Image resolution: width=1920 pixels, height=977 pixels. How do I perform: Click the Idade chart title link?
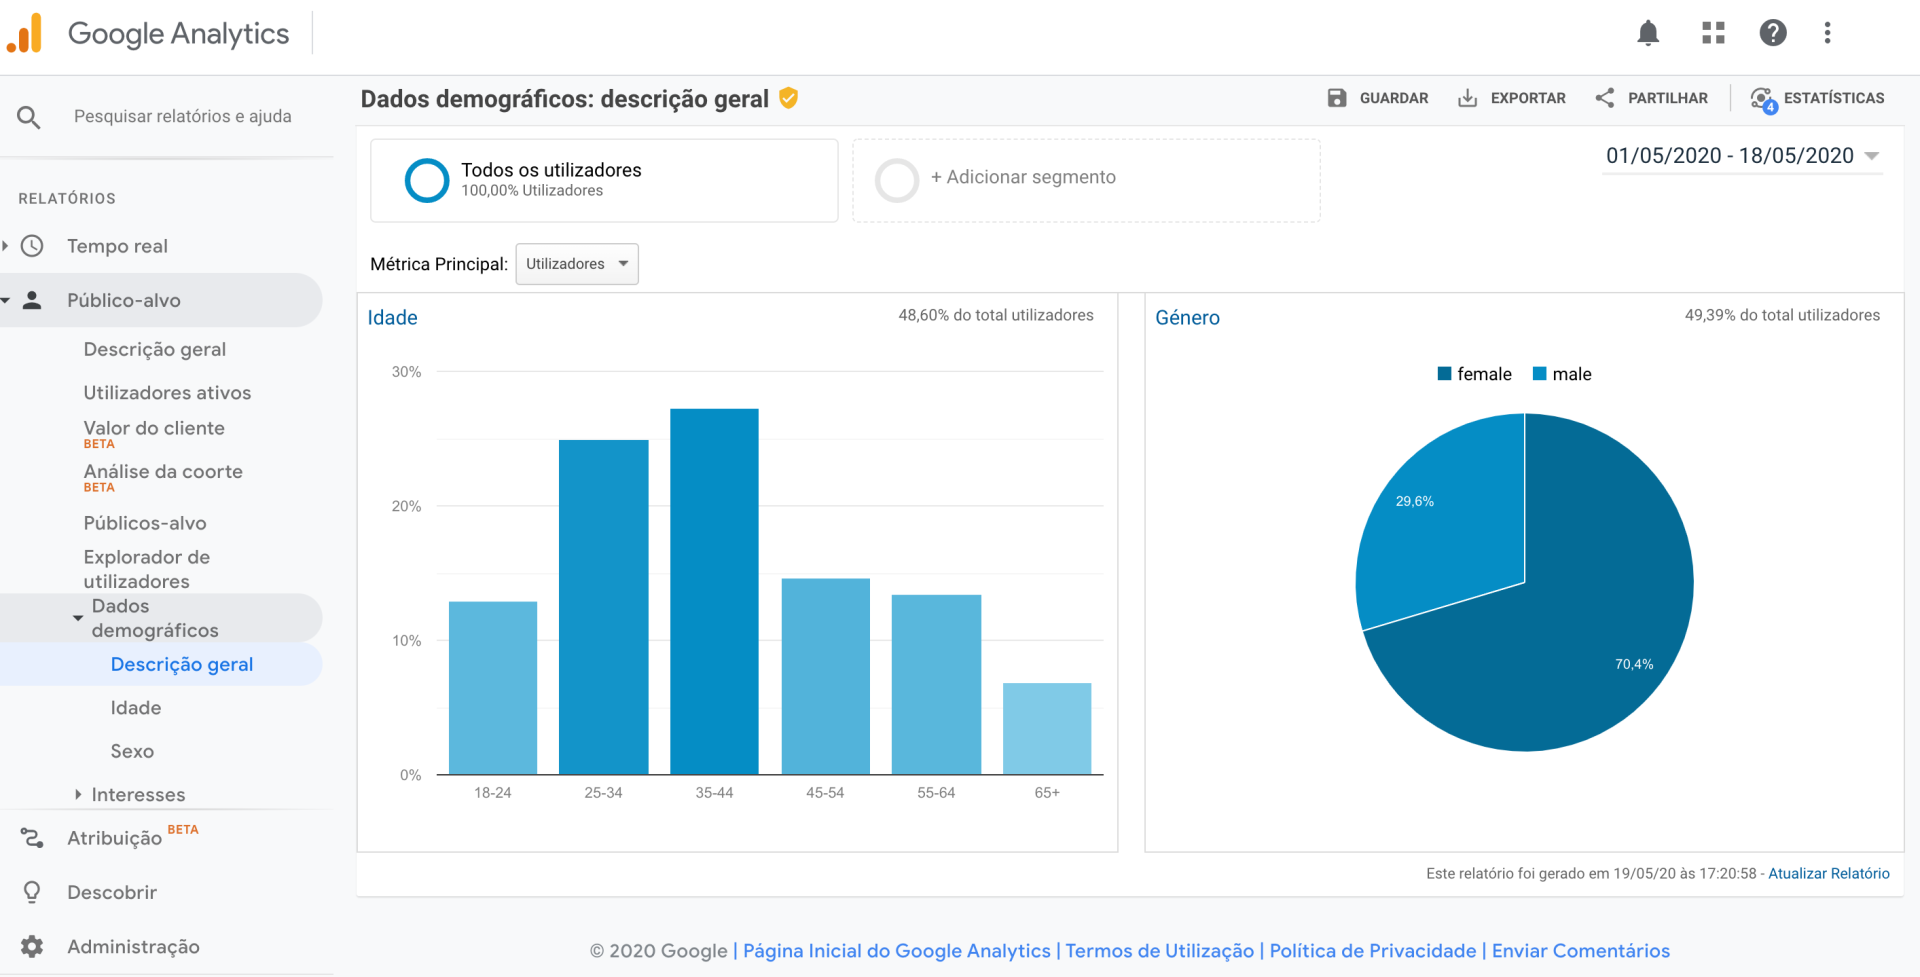pos(392,318)
